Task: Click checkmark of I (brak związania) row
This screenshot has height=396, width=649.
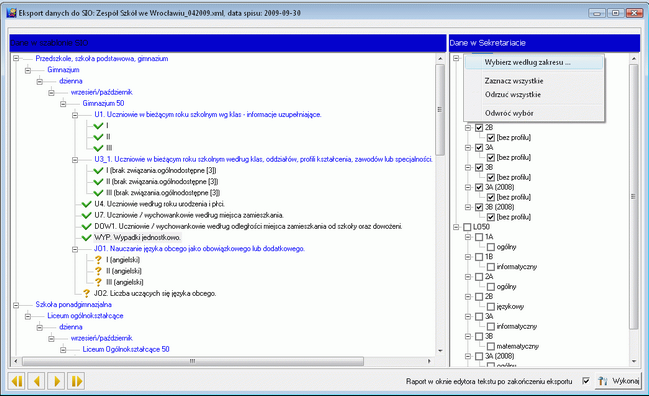Action: [98, 170]
